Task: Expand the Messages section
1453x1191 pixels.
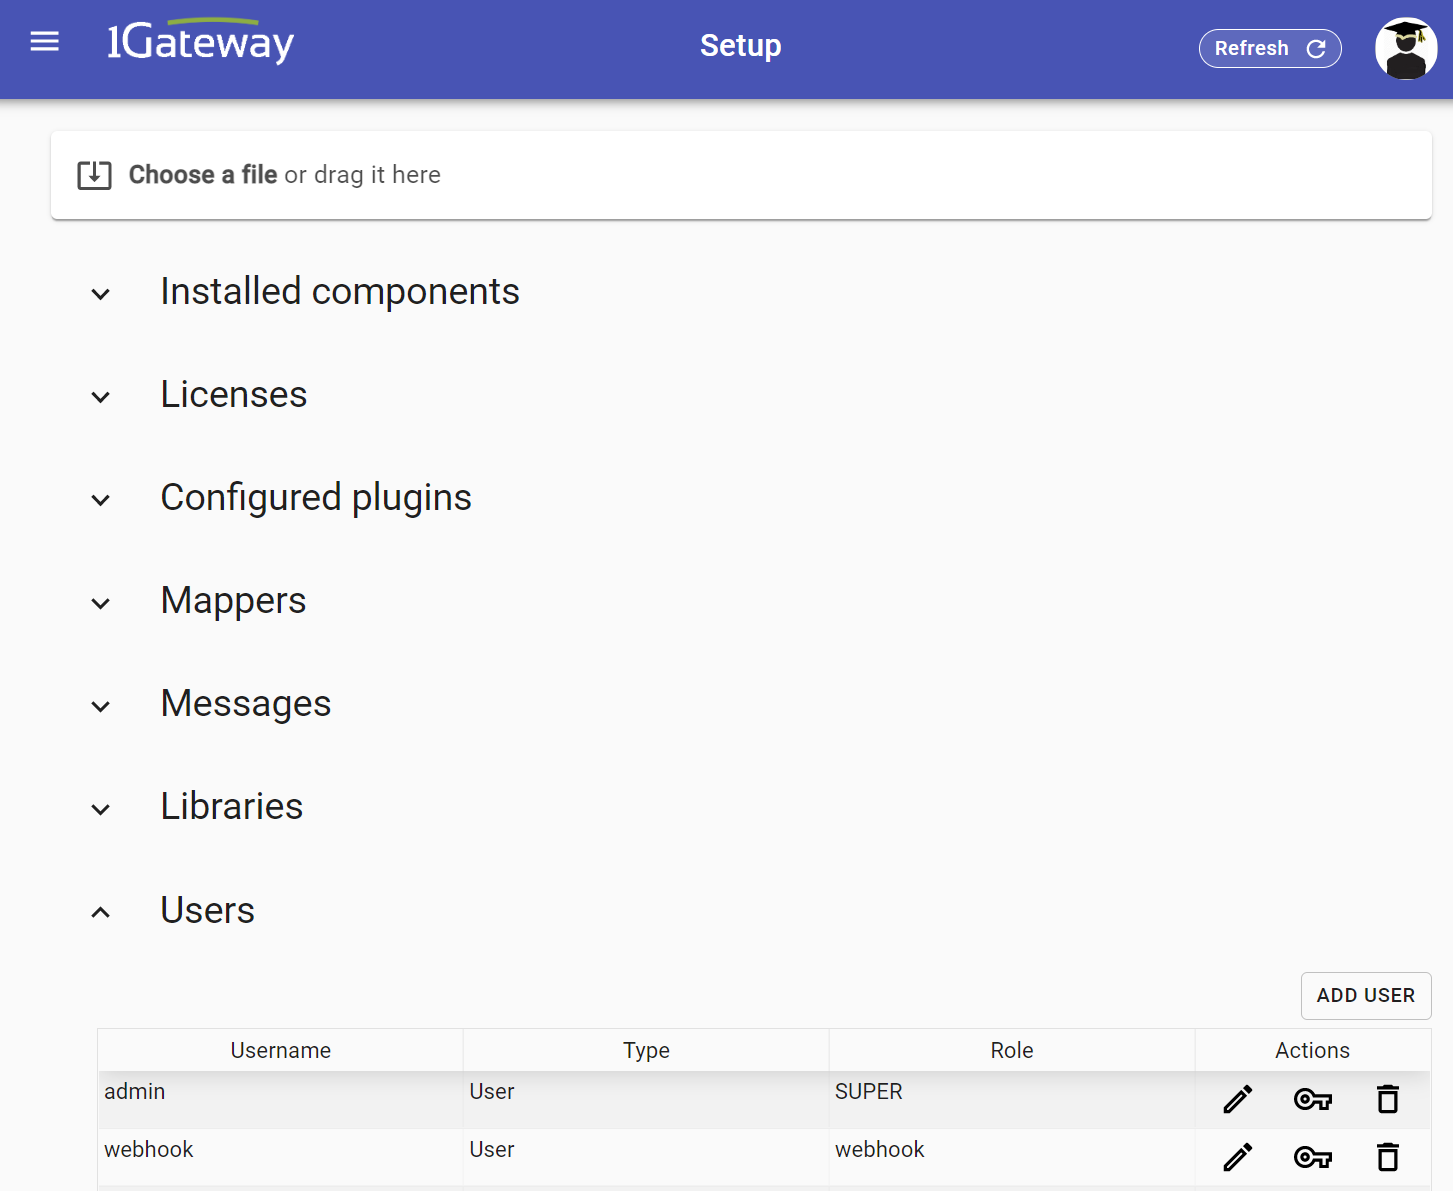Action: (101, 706)
